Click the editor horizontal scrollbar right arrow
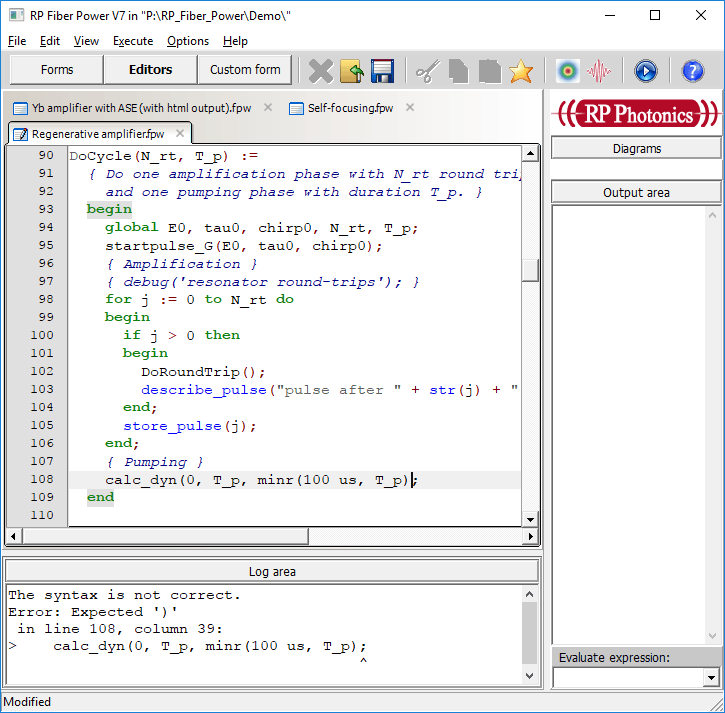725x713 pixels. point(530,536)
